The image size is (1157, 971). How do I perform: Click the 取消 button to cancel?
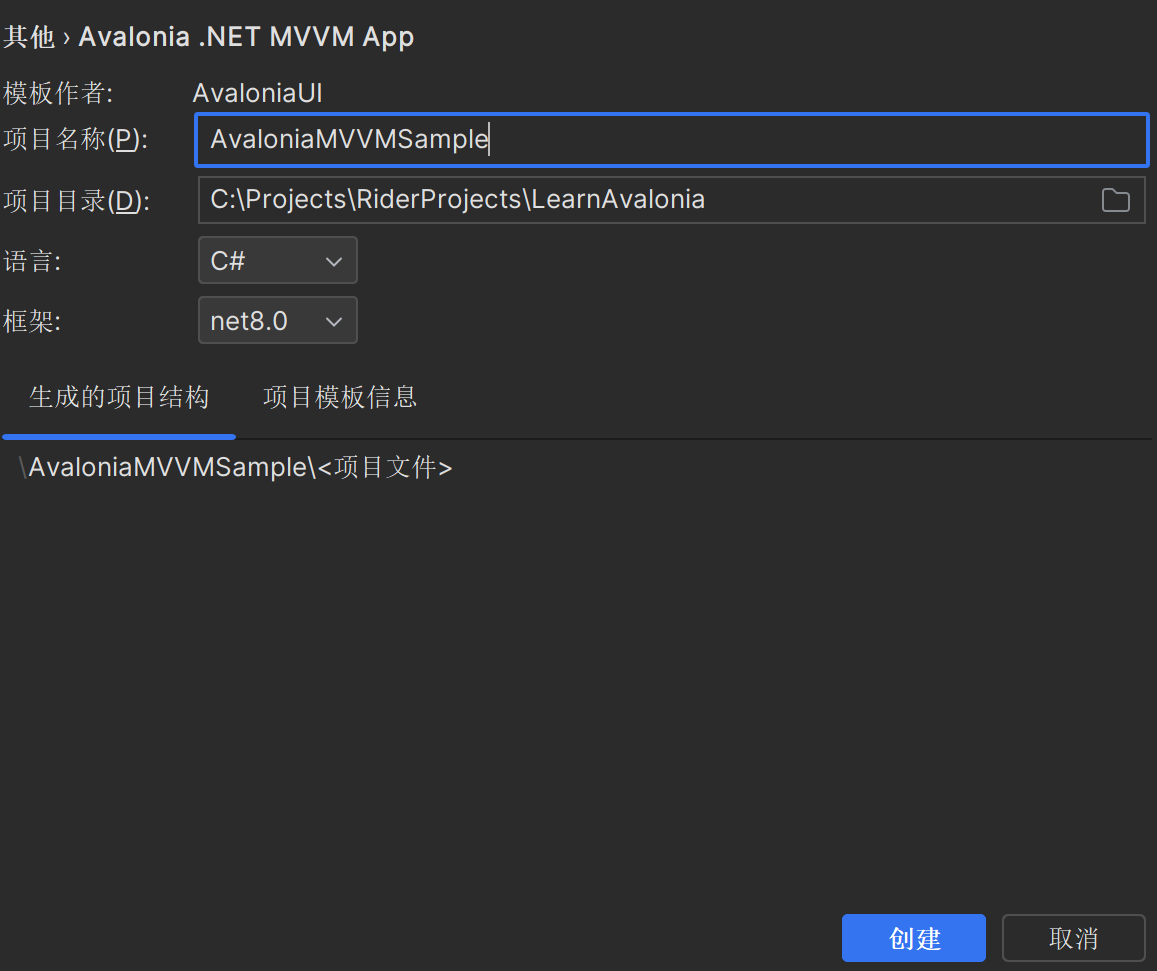pyautogui.click(x=1073, y=938)
